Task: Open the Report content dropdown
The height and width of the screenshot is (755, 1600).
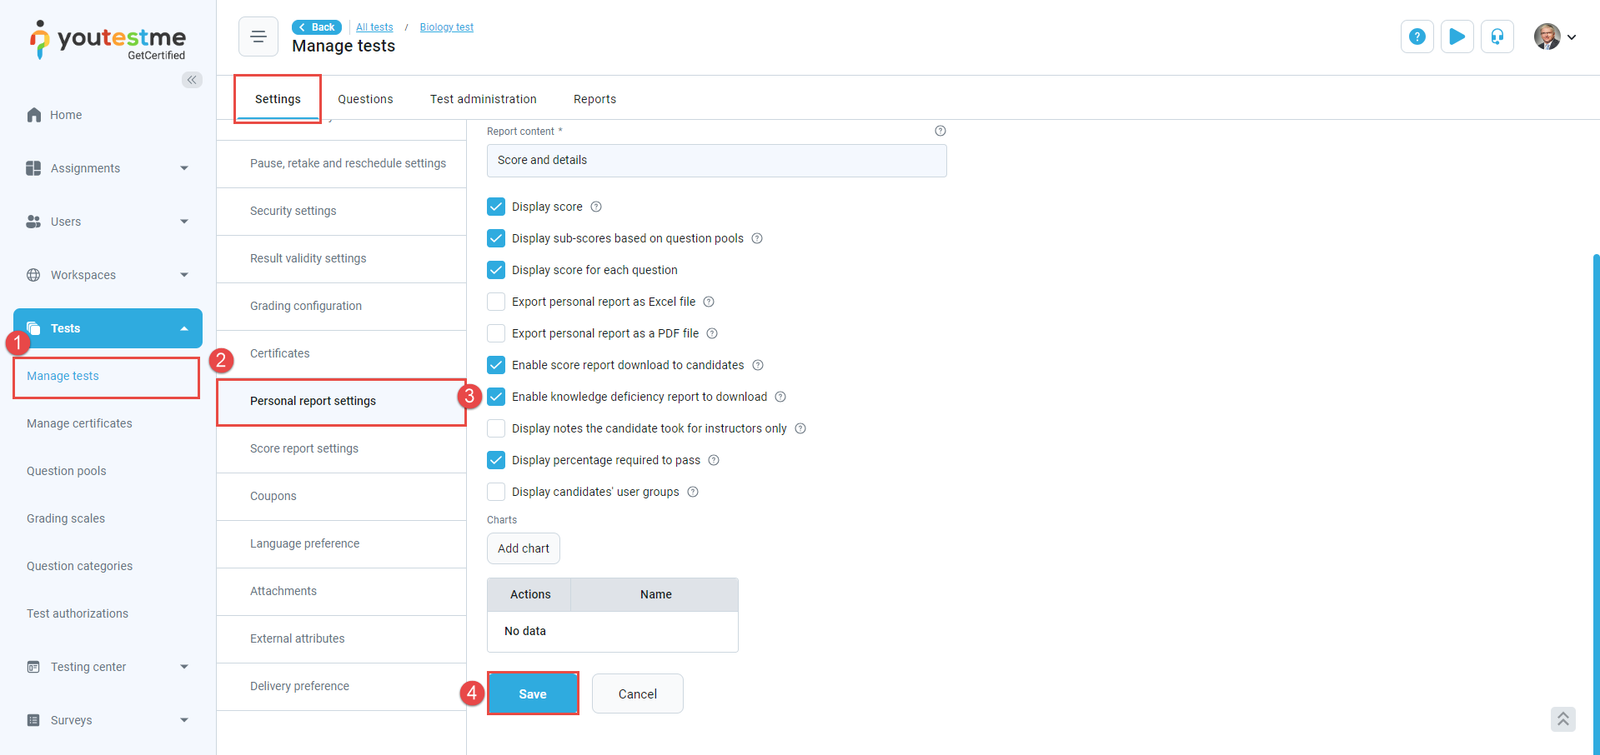Action: [x=716, y=161]
